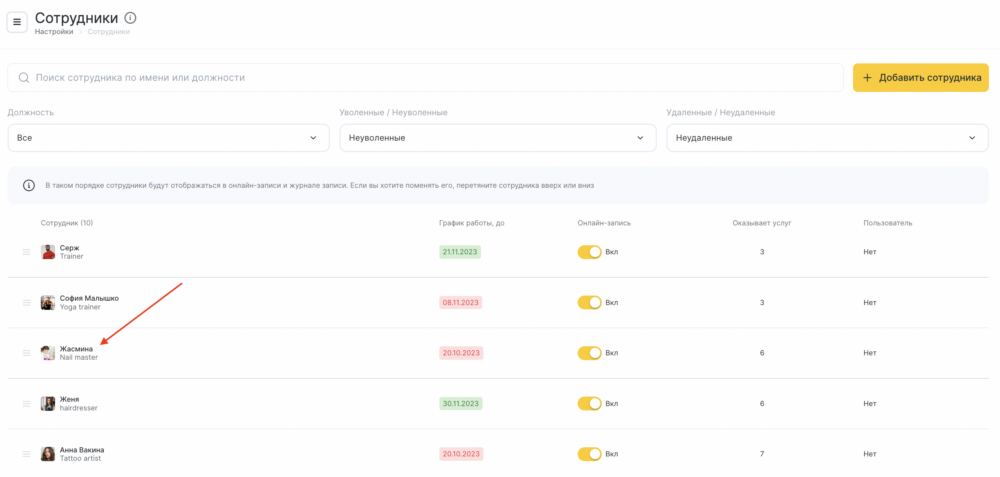Open the Удаленные / Неудаленные dropdown
Screen dimensions: 1000x477
click(x=827, y=138)
